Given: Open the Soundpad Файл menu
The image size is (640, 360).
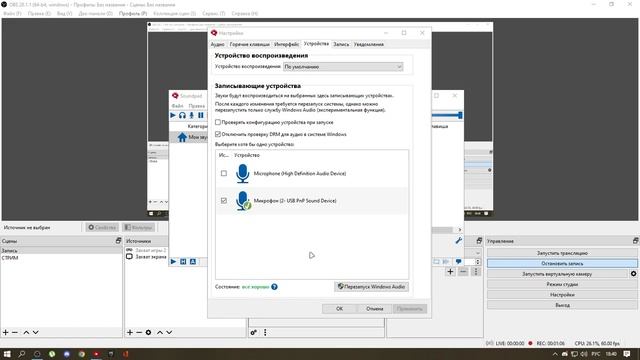Looking at the screenshot, I should click(177, 106).
